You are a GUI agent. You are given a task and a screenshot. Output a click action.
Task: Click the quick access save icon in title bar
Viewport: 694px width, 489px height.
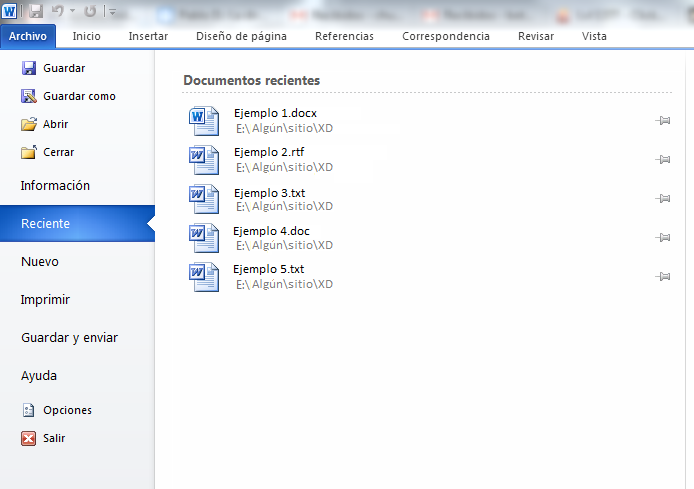point(35,11)
